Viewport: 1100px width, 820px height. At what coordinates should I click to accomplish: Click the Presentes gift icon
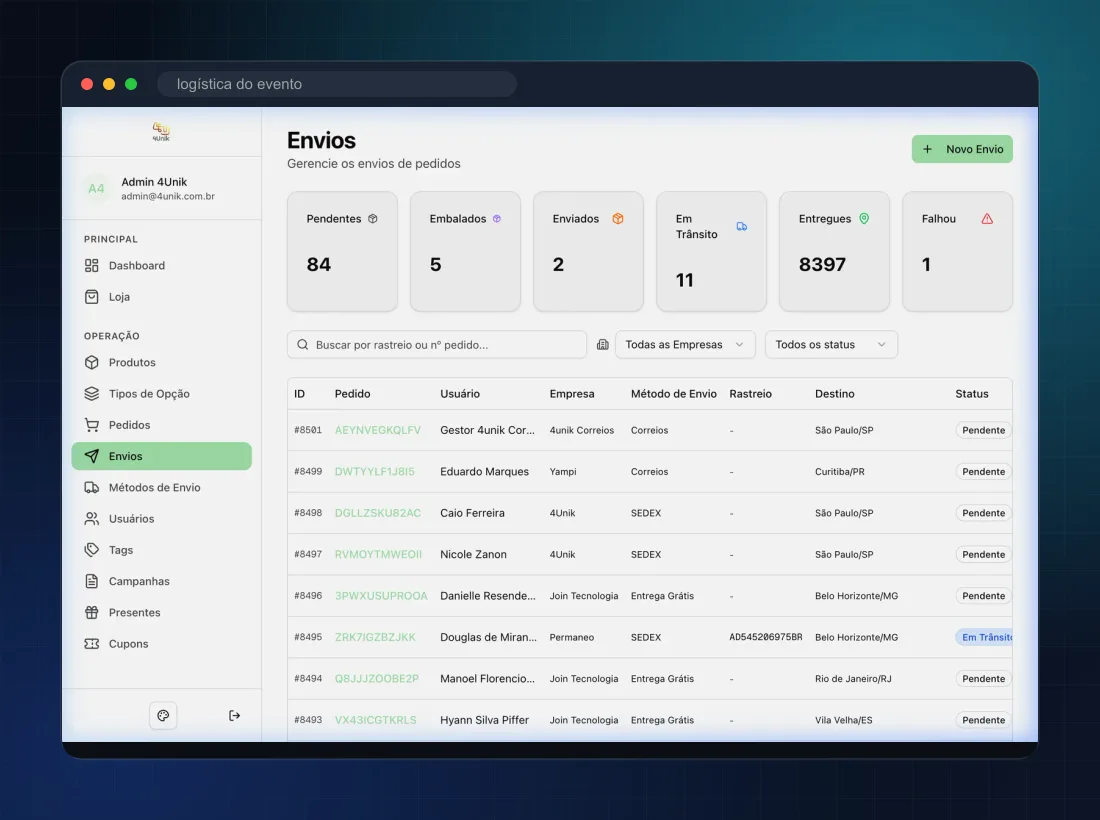point(92,612)
